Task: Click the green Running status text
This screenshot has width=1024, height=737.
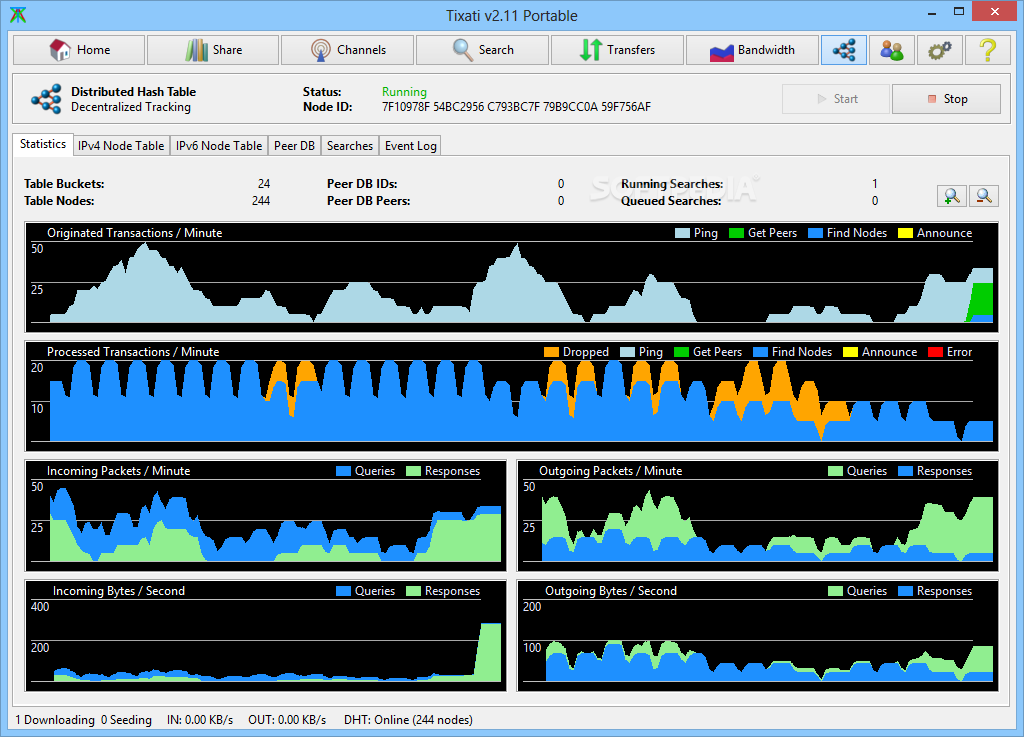Action: coord(404,92)
